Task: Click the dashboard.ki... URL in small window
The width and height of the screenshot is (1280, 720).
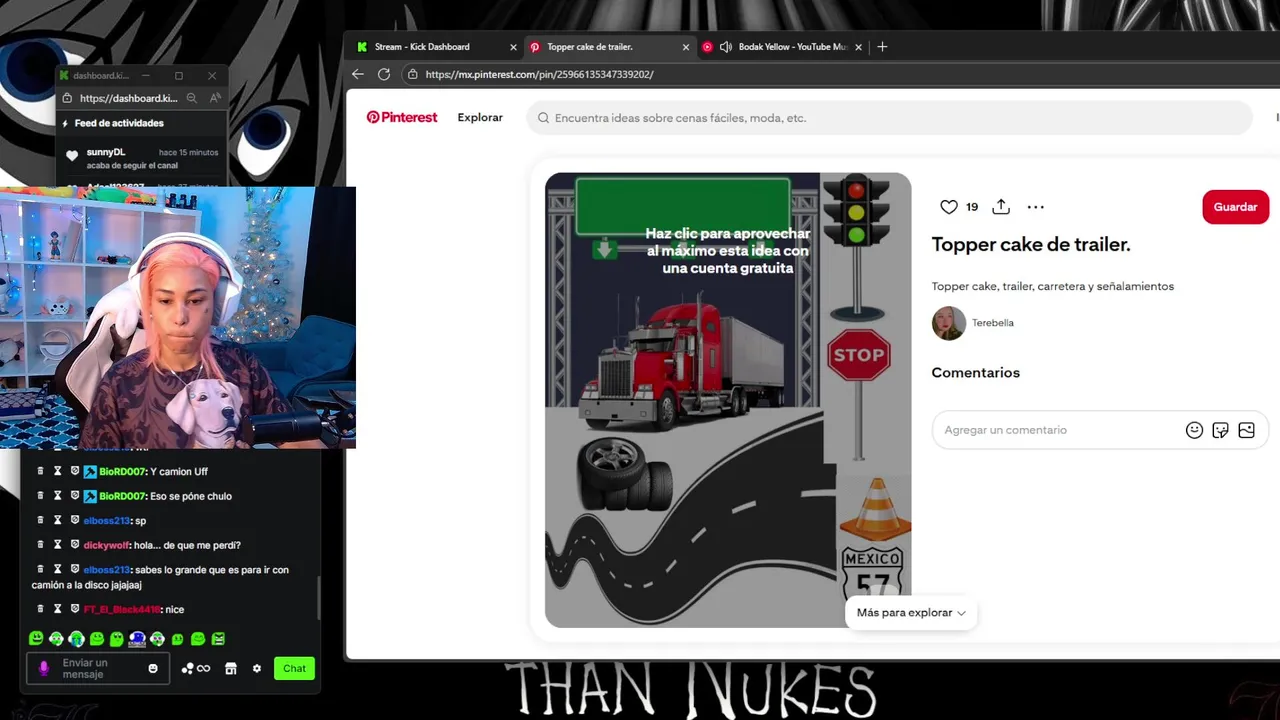Action: 128,98
